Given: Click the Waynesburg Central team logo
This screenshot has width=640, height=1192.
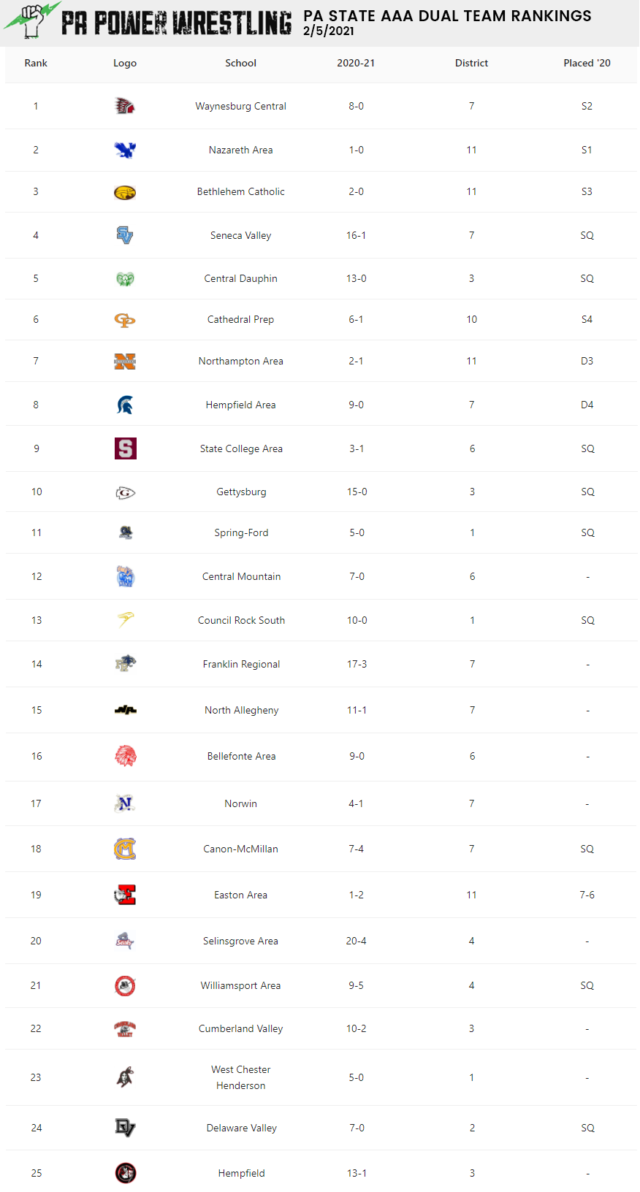Looking at the screenshot, I should point(125,106).
